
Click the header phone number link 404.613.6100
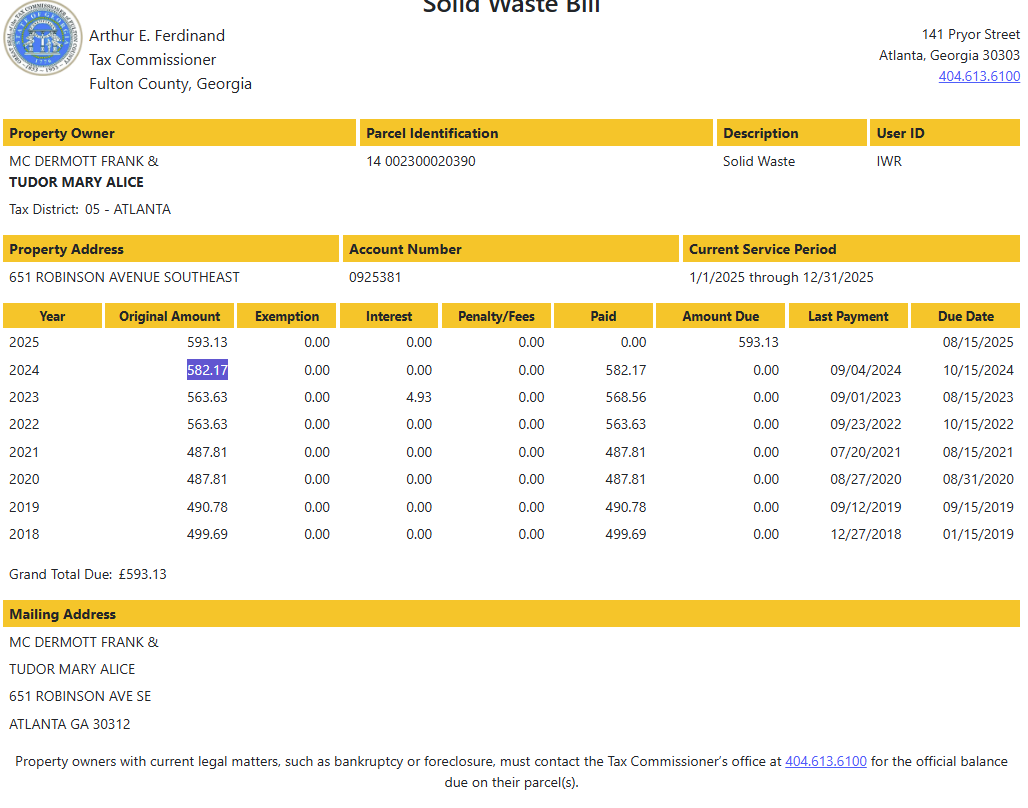[978, 76]
